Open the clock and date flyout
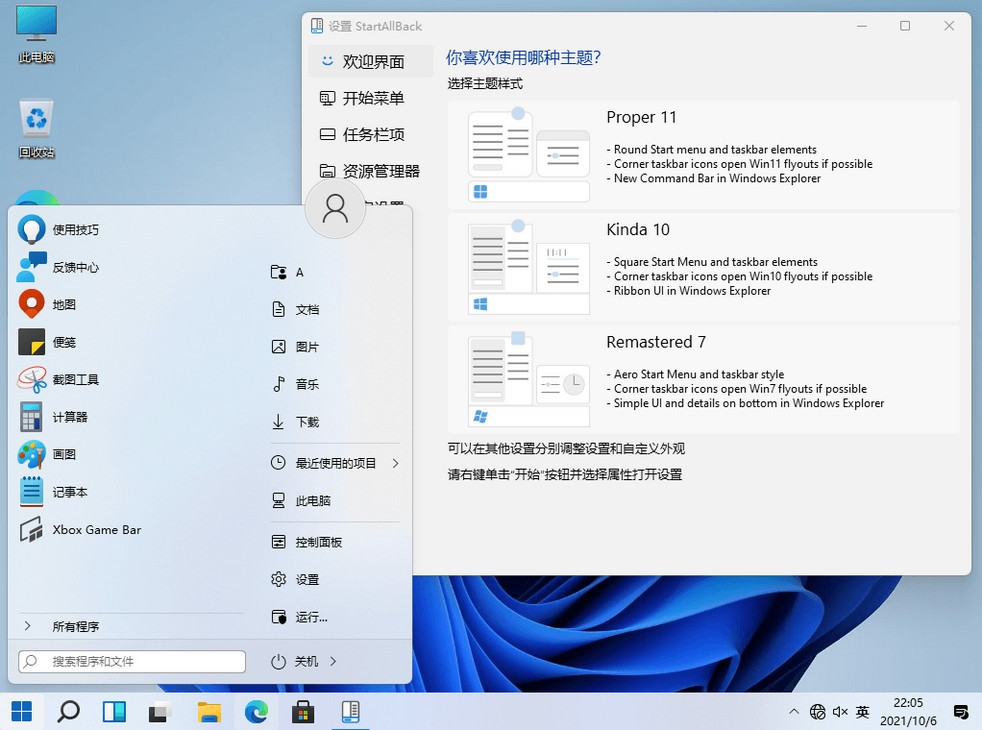Viewport: 982px width, 730px height. point(908,711)
